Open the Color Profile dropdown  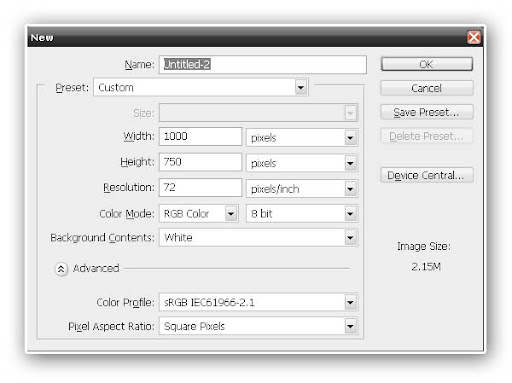[258, 302]
